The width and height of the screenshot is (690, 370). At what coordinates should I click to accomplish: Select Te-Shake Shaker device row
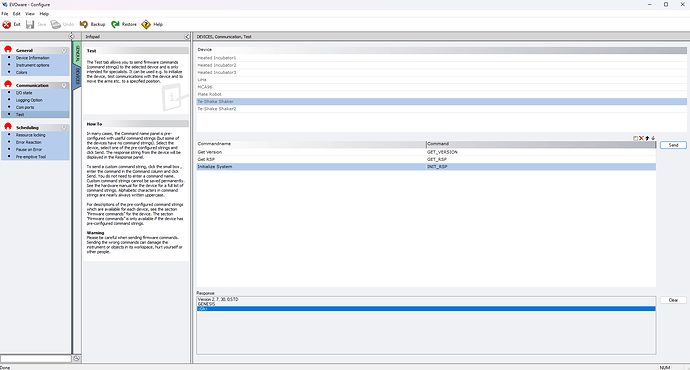click(441, 102)
